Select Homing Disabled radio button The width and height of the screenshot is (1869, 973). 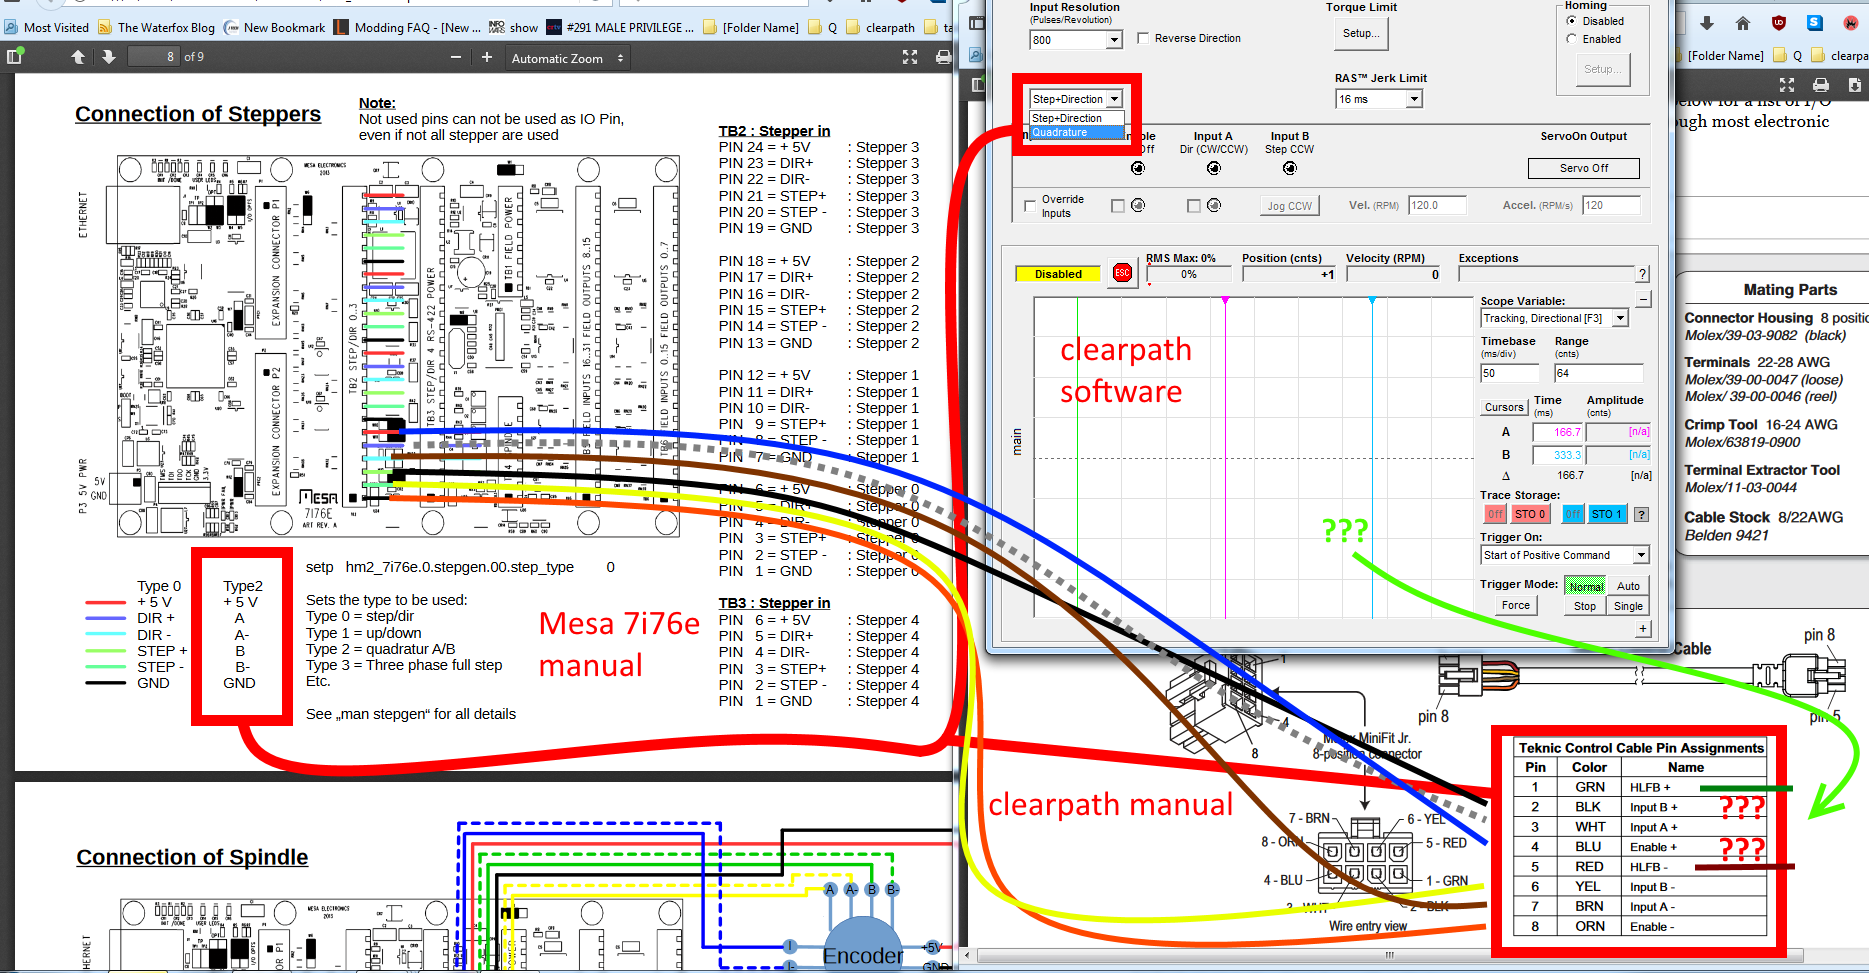pos(1571,21)
